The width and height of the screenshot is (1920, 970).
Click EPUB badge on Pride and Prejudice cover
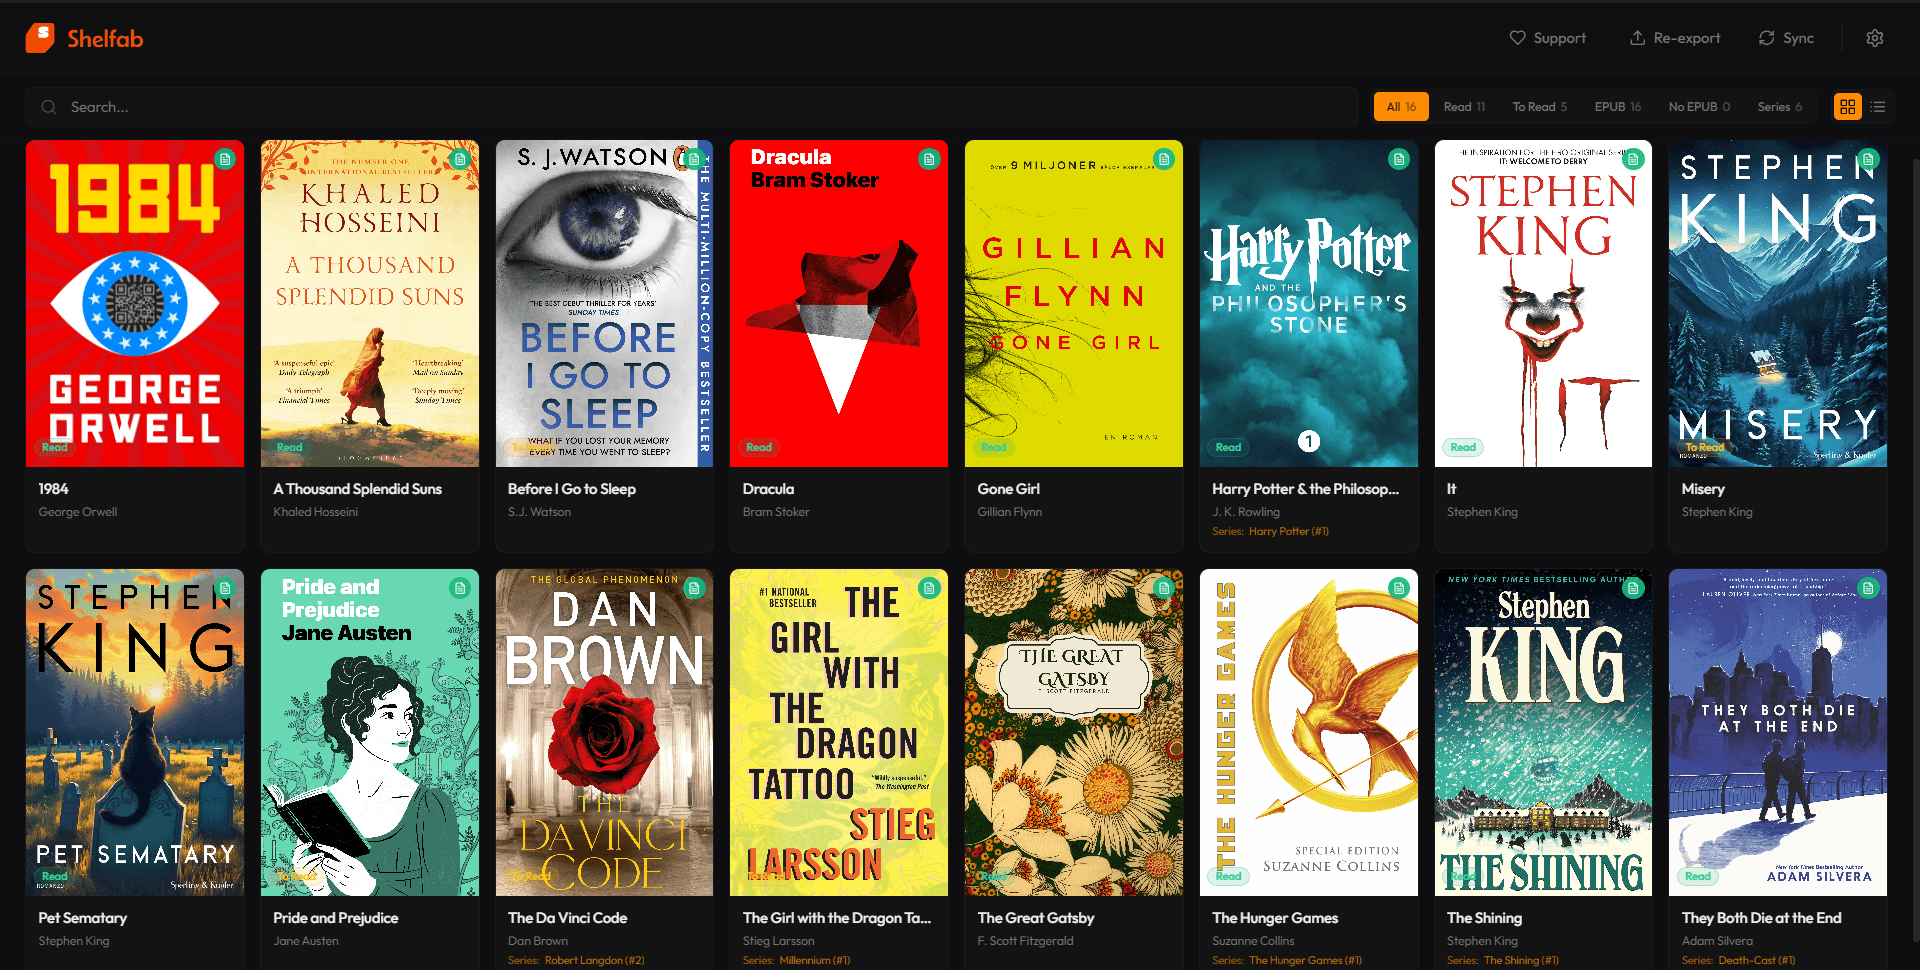460,588
